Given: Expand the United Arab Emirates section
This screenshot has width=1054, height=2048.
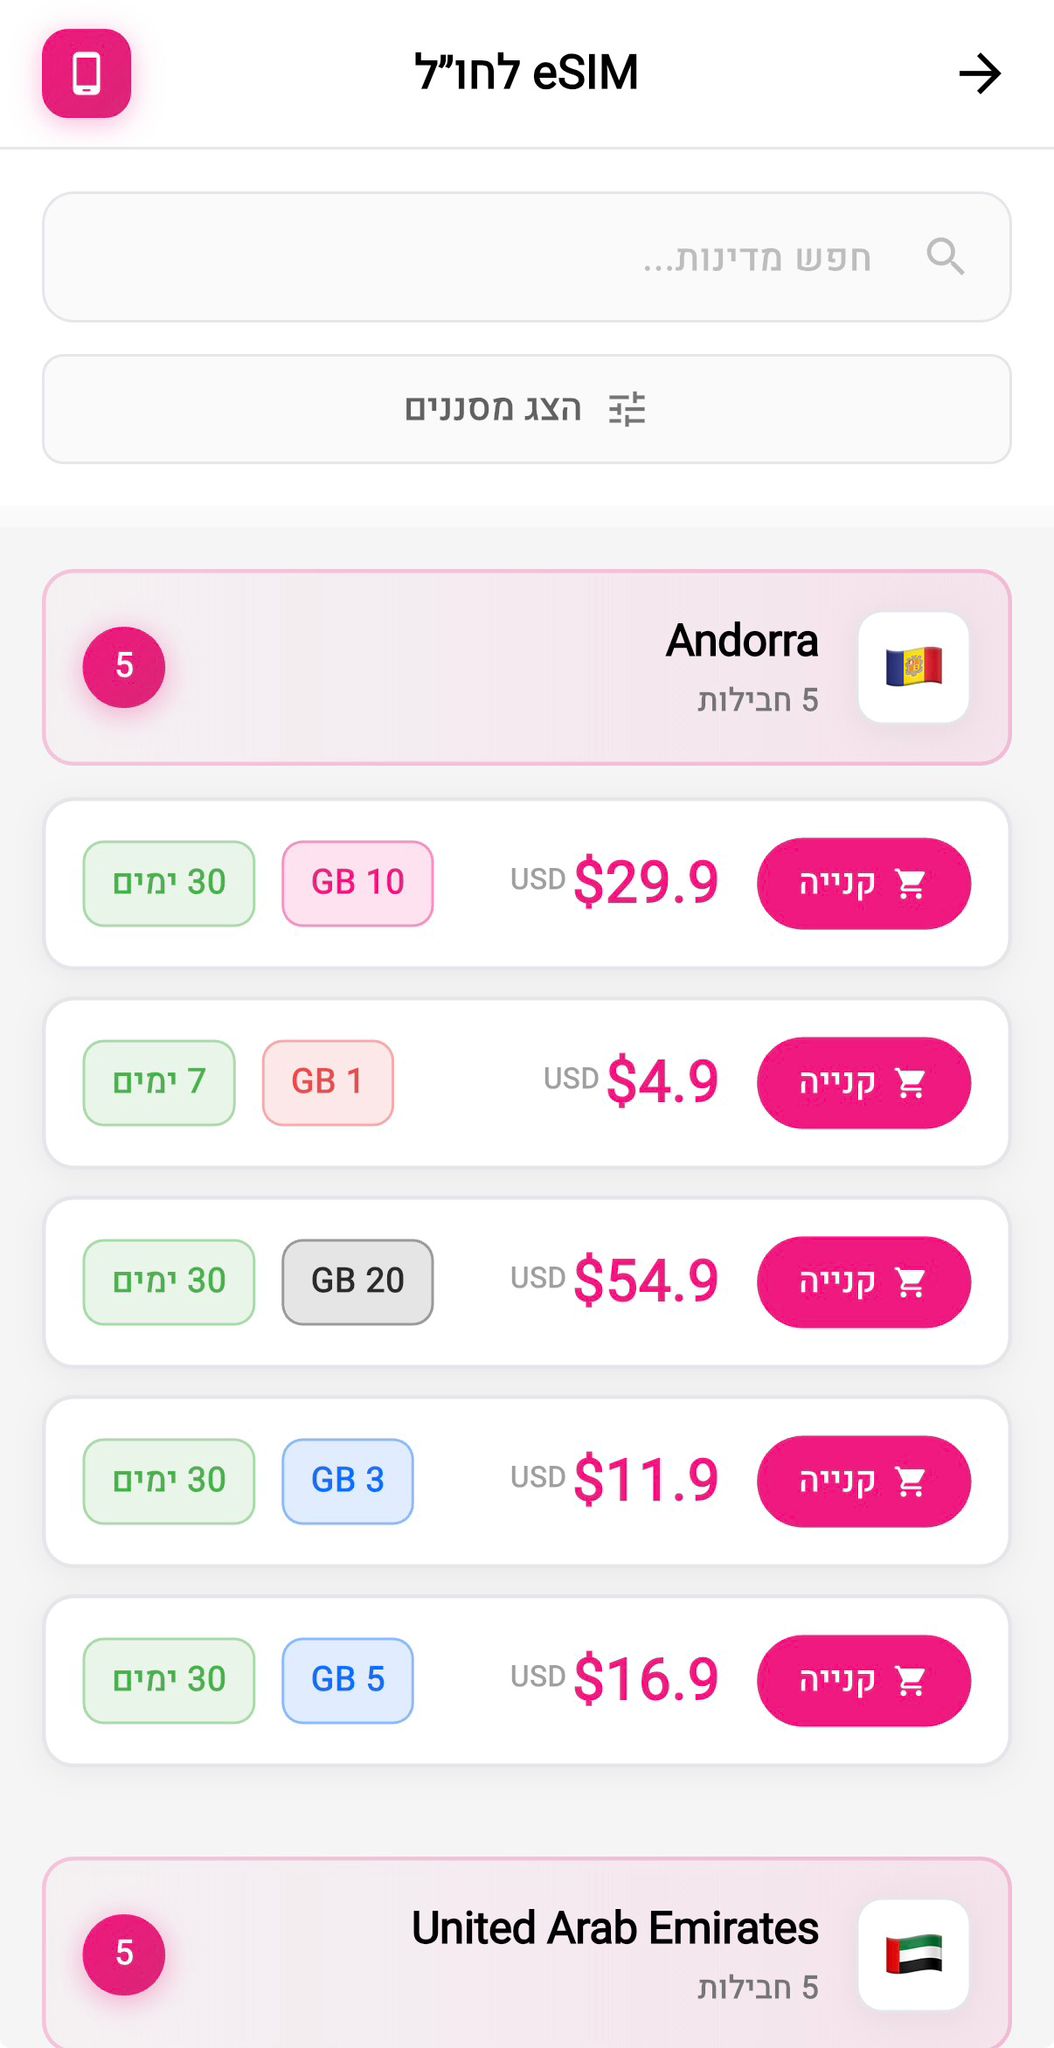Looking at the screenshot, I should pos(527,1953).
